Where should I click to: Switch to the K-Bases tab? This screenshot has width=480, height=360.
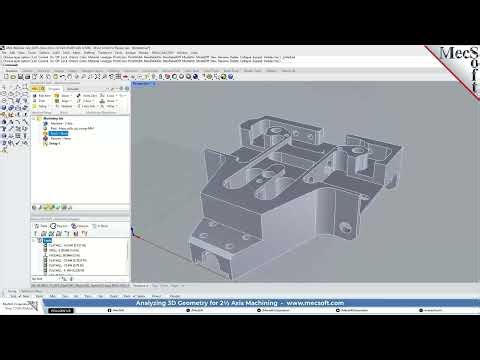pos(100,226)
